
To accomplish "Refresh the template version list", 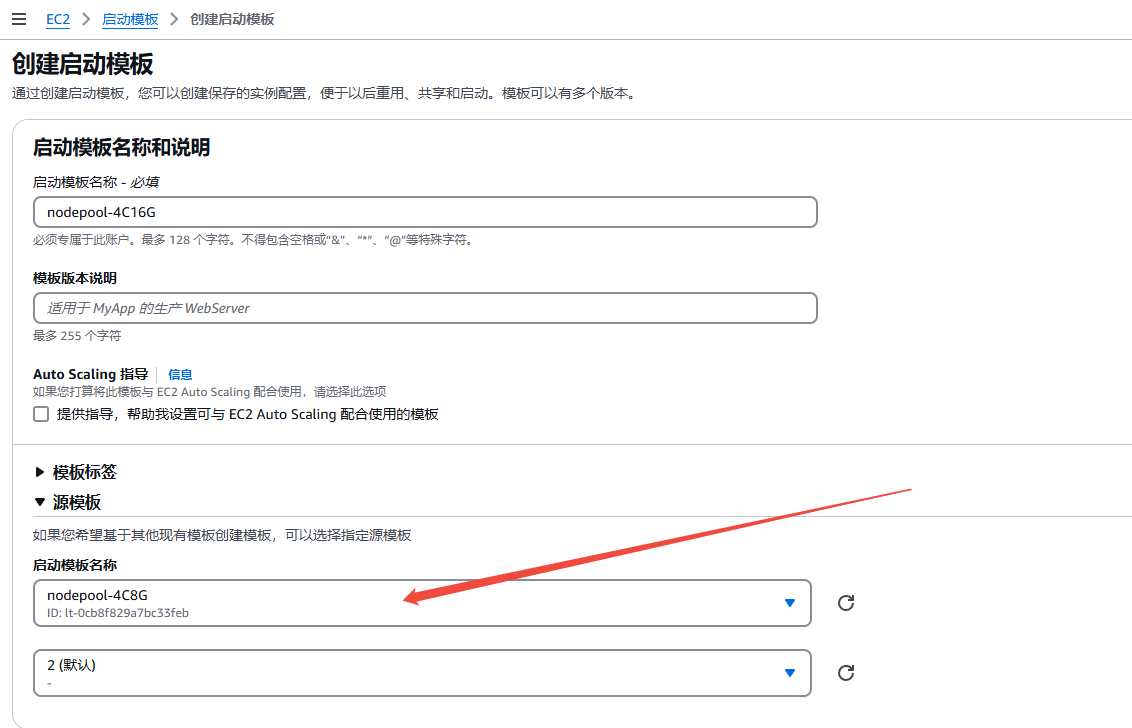I will 845,673.
